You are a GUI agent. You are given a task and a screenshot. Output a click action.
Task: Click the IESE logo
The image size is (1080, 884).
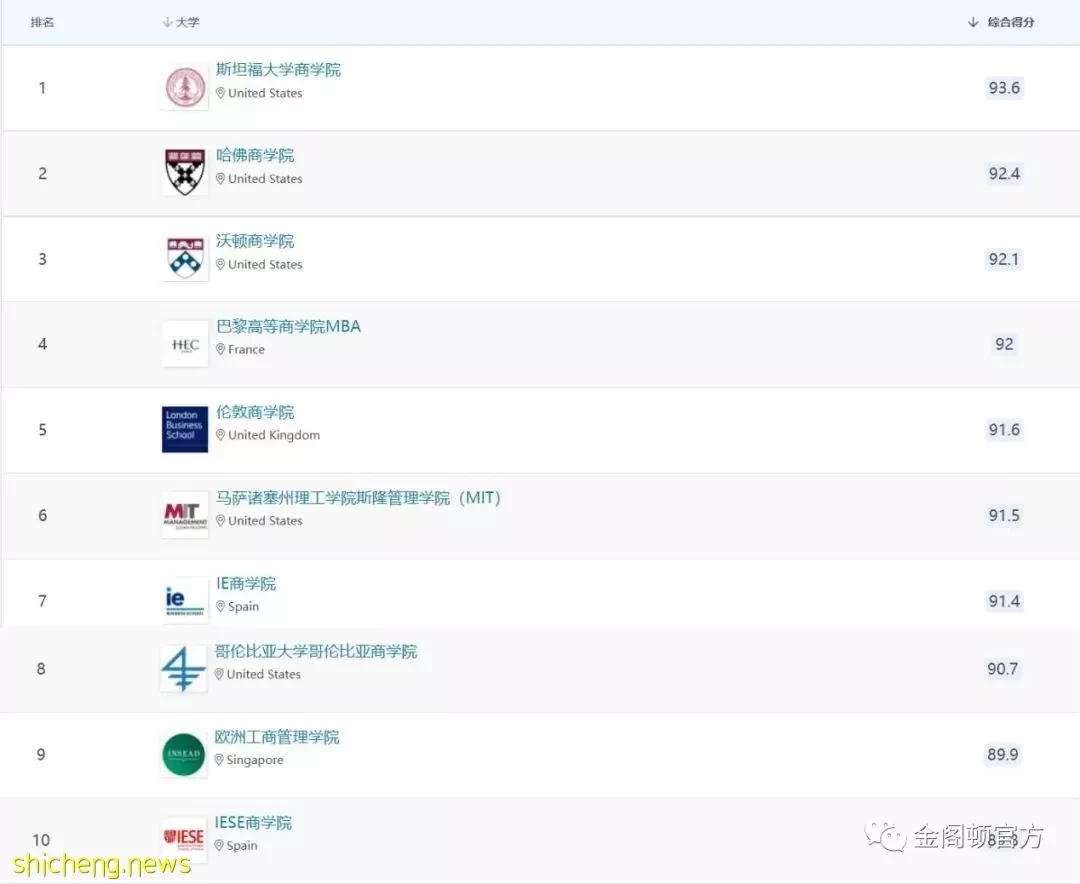(x=183, y=840)
